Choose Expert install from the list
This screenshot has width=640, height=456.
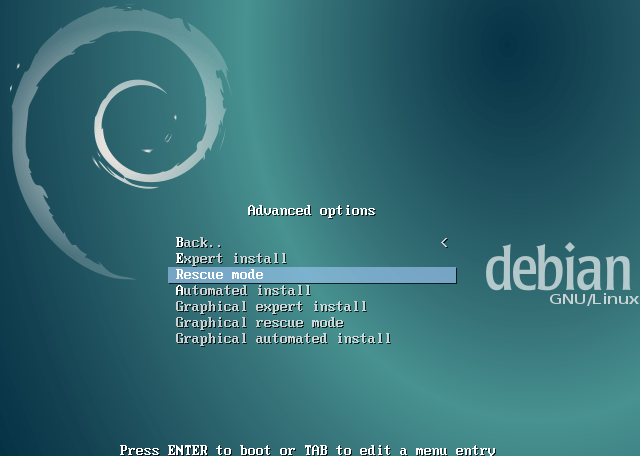click(231, 259)
